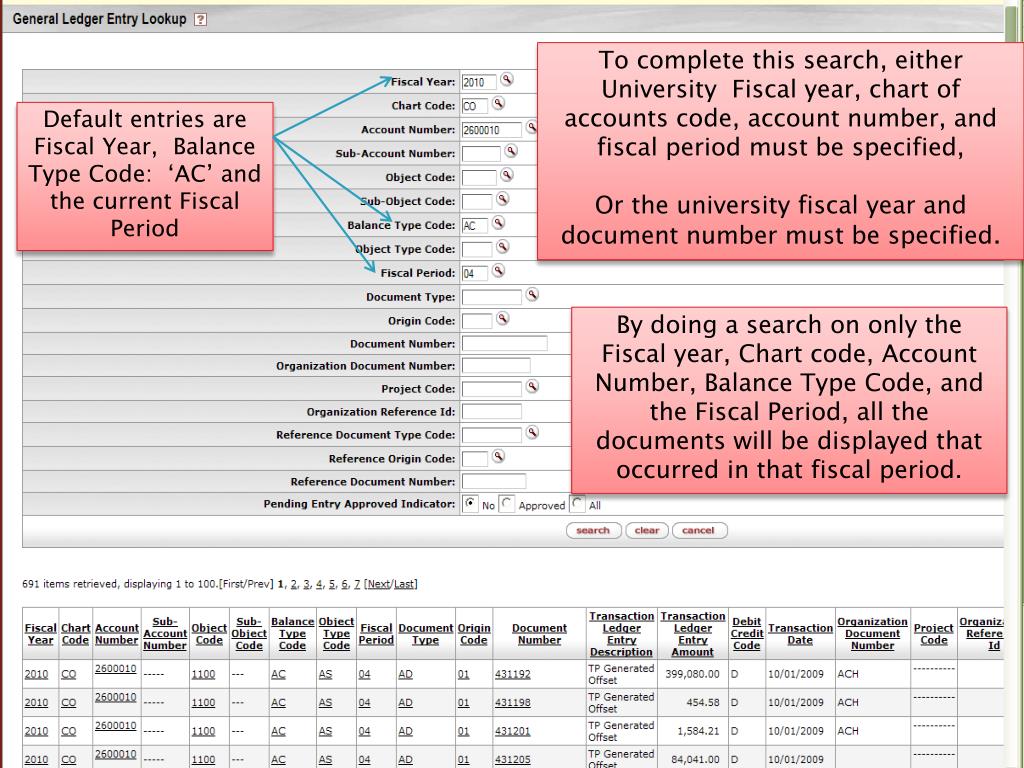
Task: Click the Document Type lookup magnifier
Action: click(x=532, y=296)
